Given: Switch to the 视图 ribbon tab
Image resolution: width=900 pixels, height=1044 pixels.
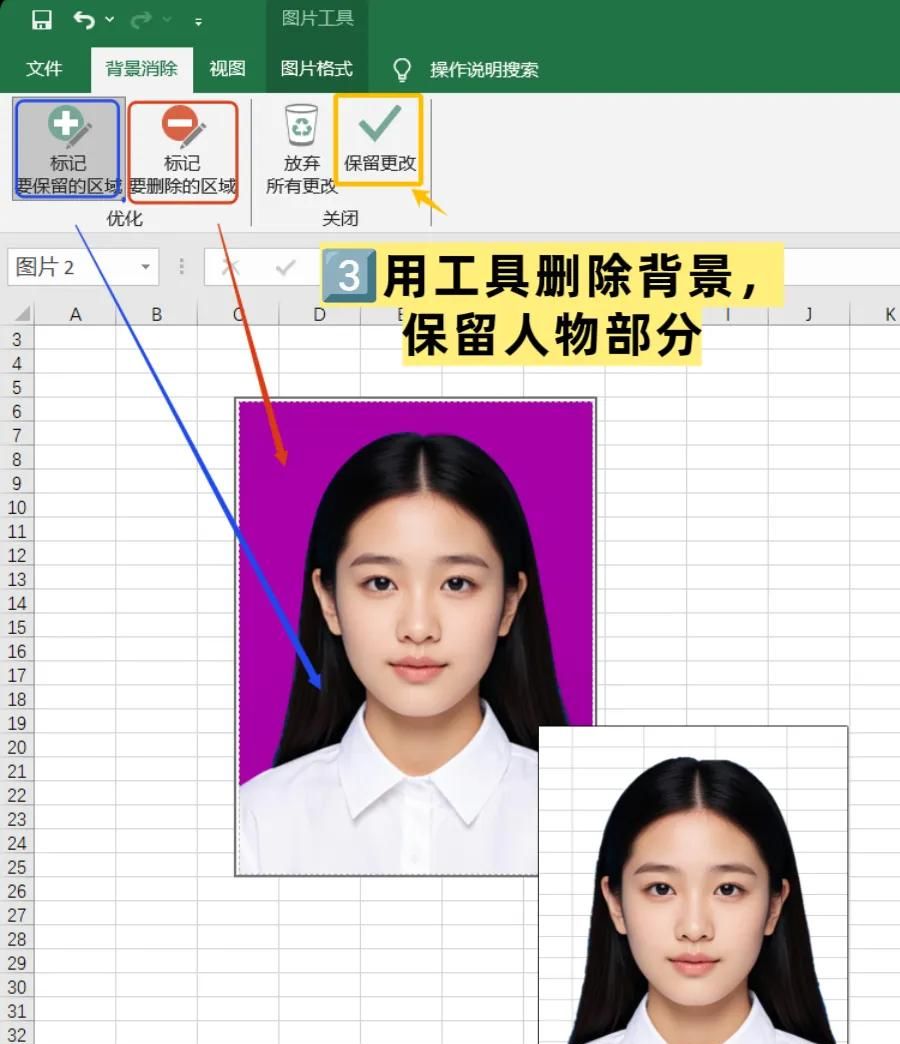Looking at the screenshot, I should click(226, 70).
